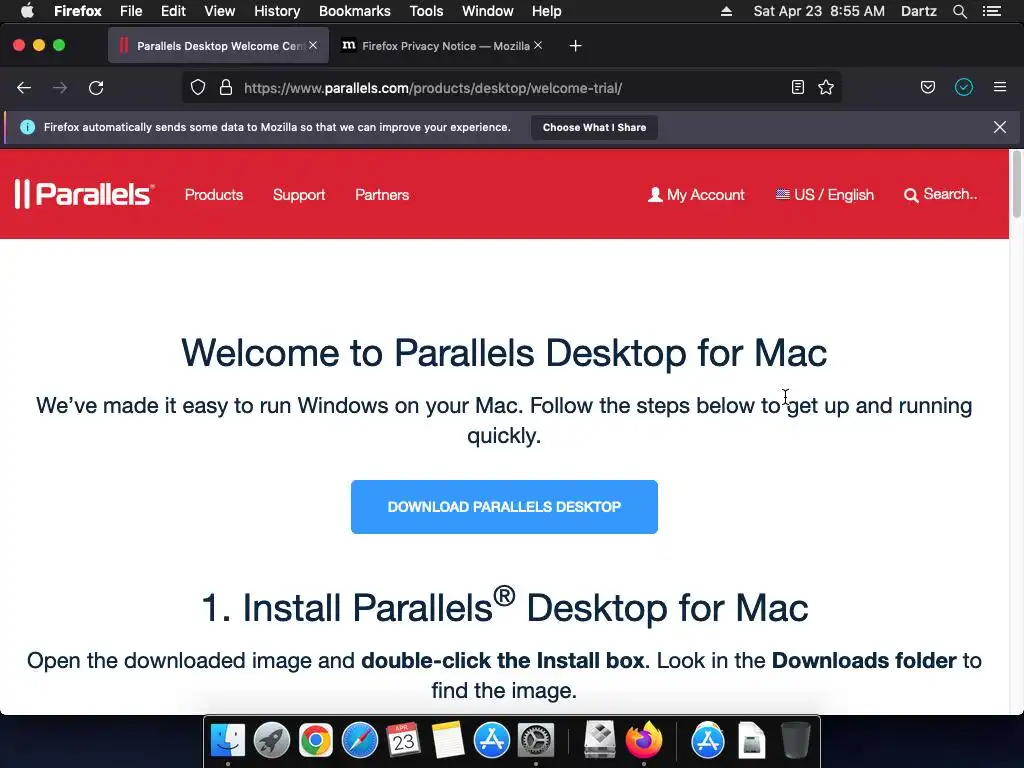
Task: Open the Products navigation menu
Action: (x=214, y=195)
